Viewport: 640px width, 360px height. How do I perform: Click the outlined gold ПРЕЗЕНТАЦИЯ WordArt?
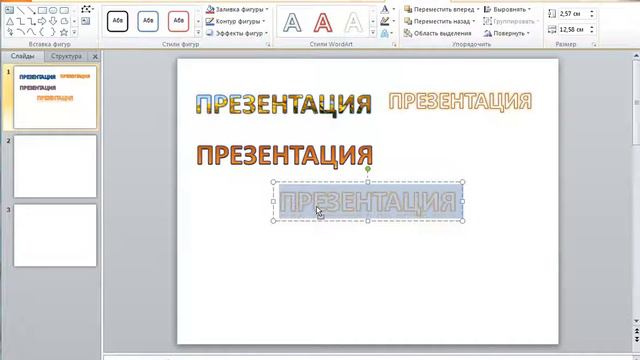pos(460,101)
